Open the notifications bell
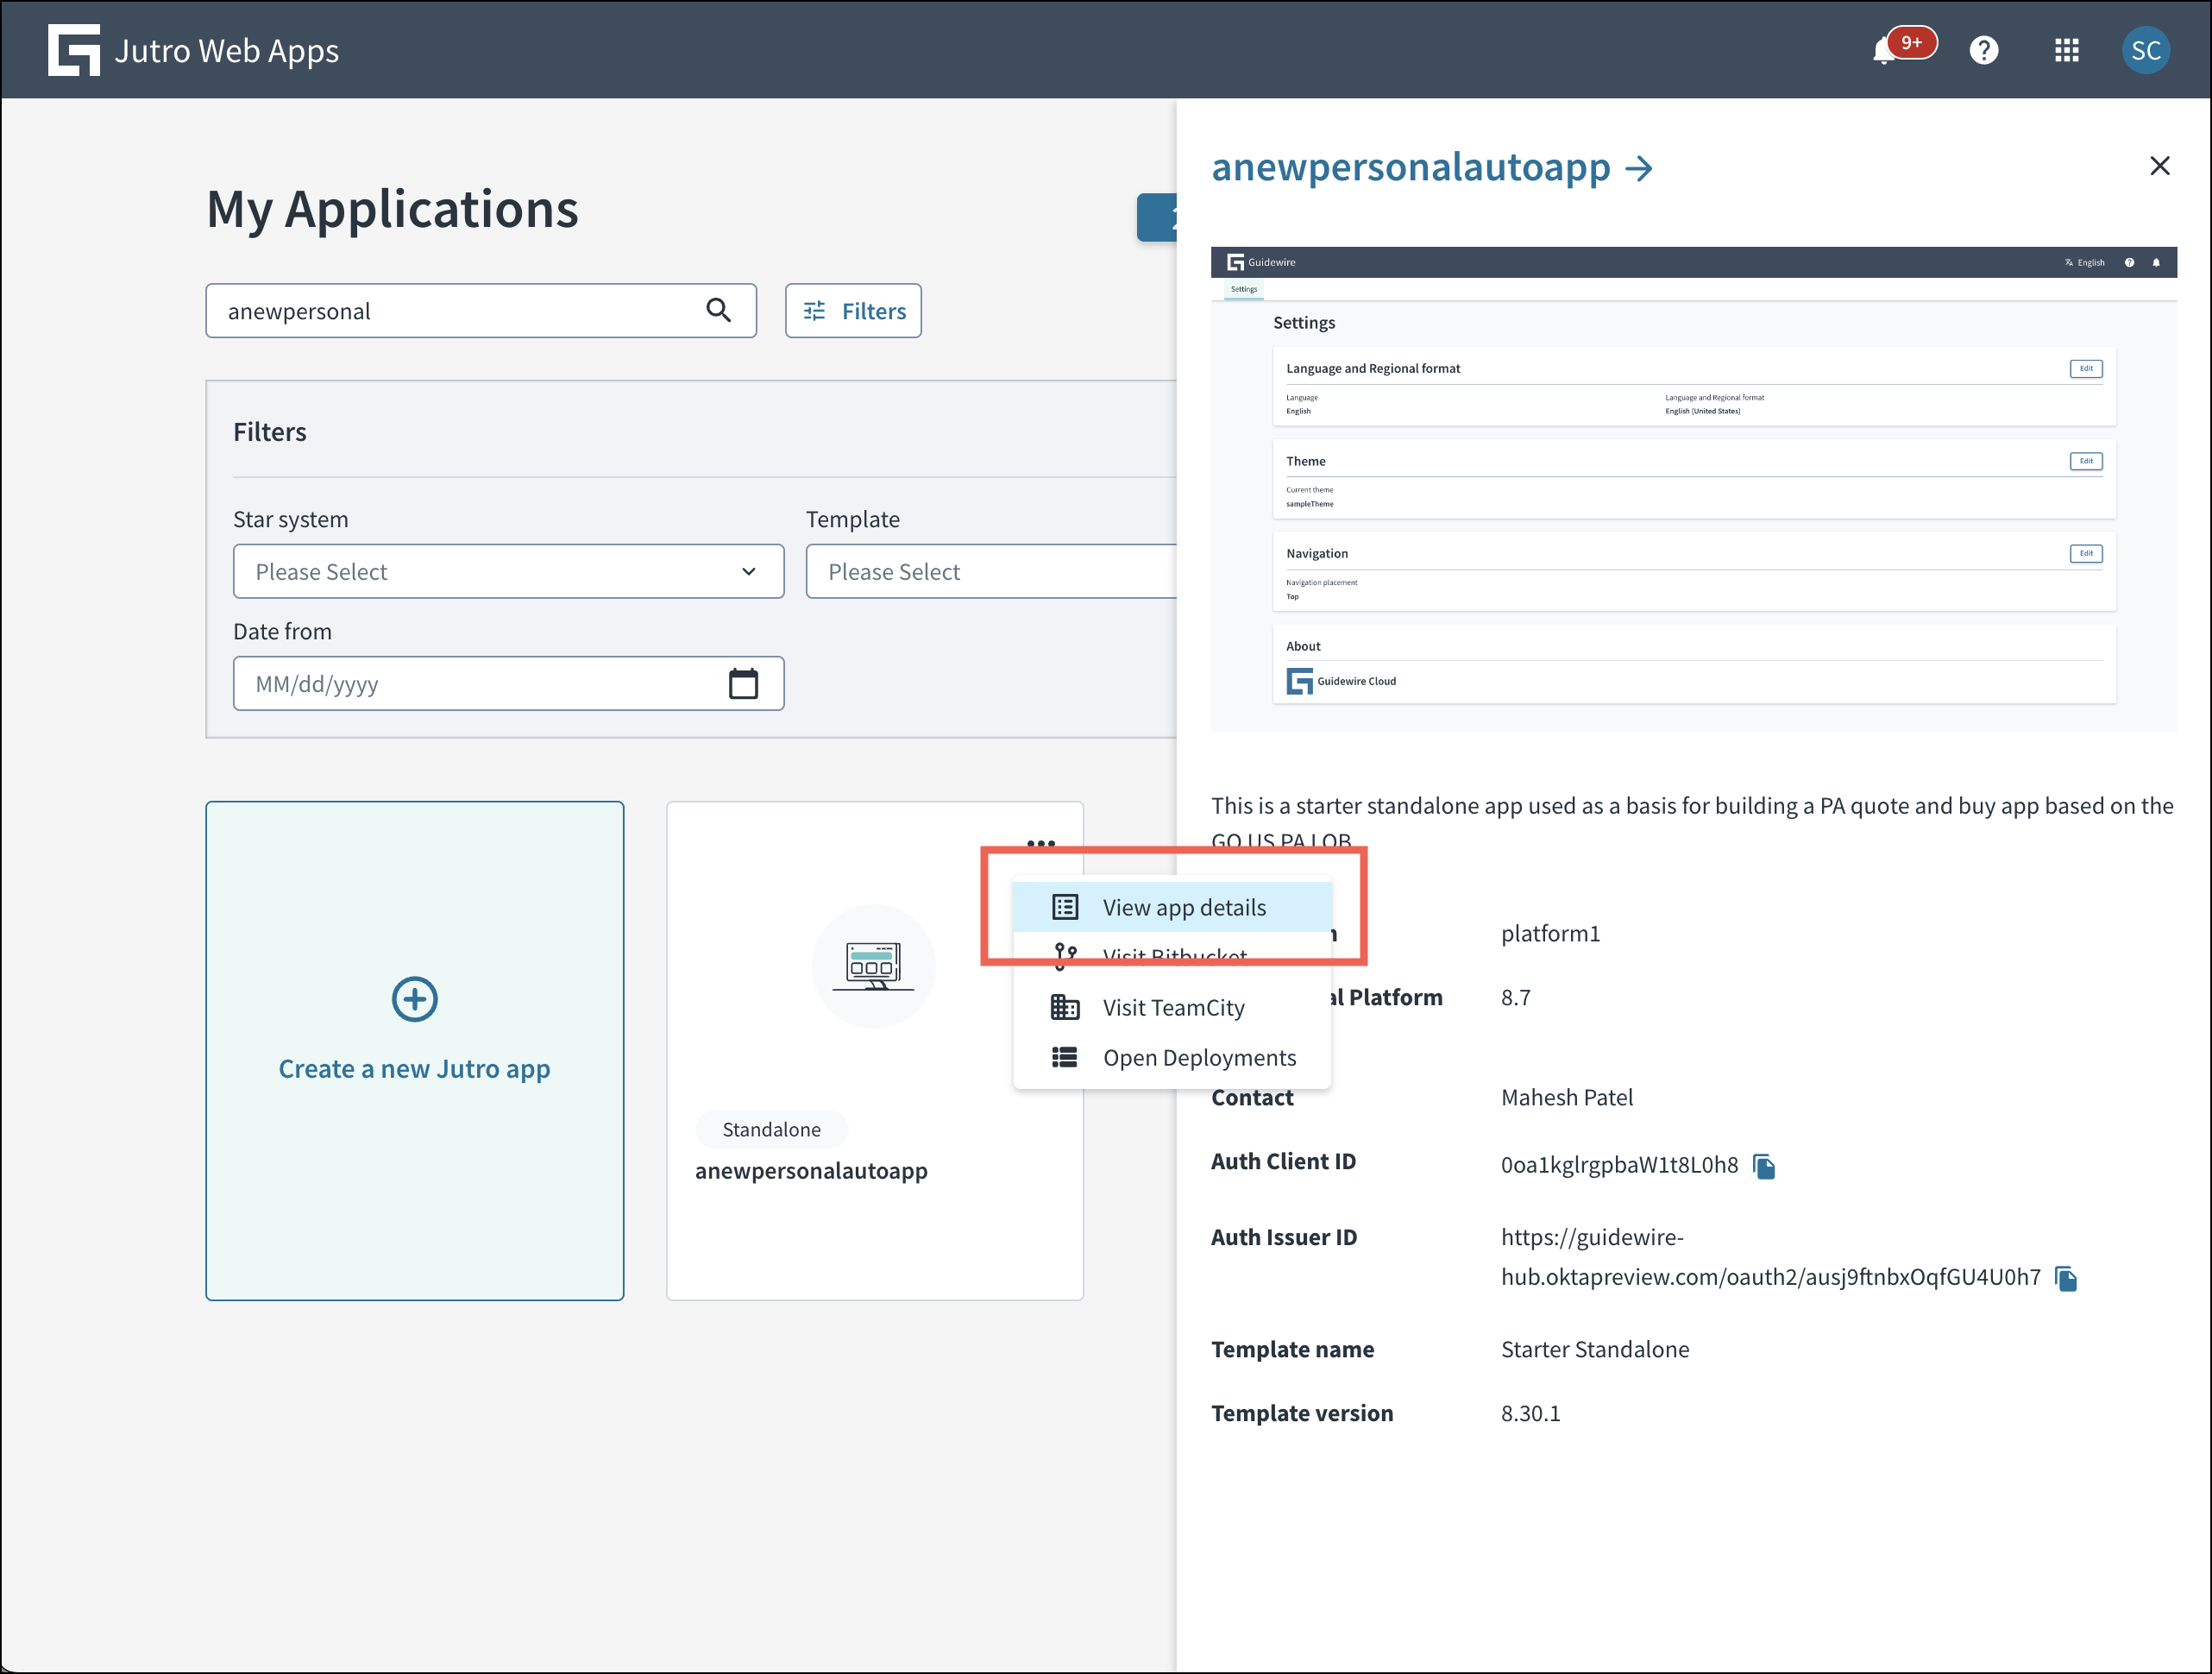The image size is (2212, 1674). [x=1885, y=50]
